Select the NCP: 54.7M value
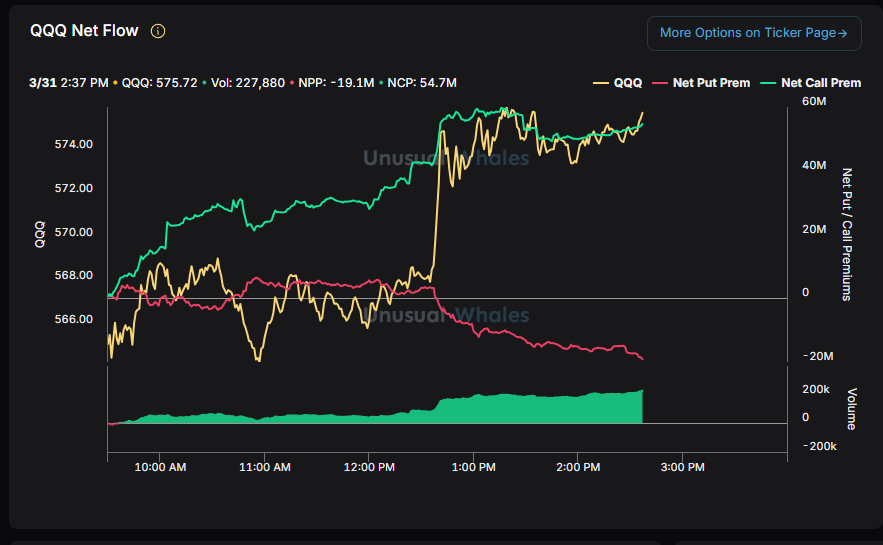 [422, 83]
